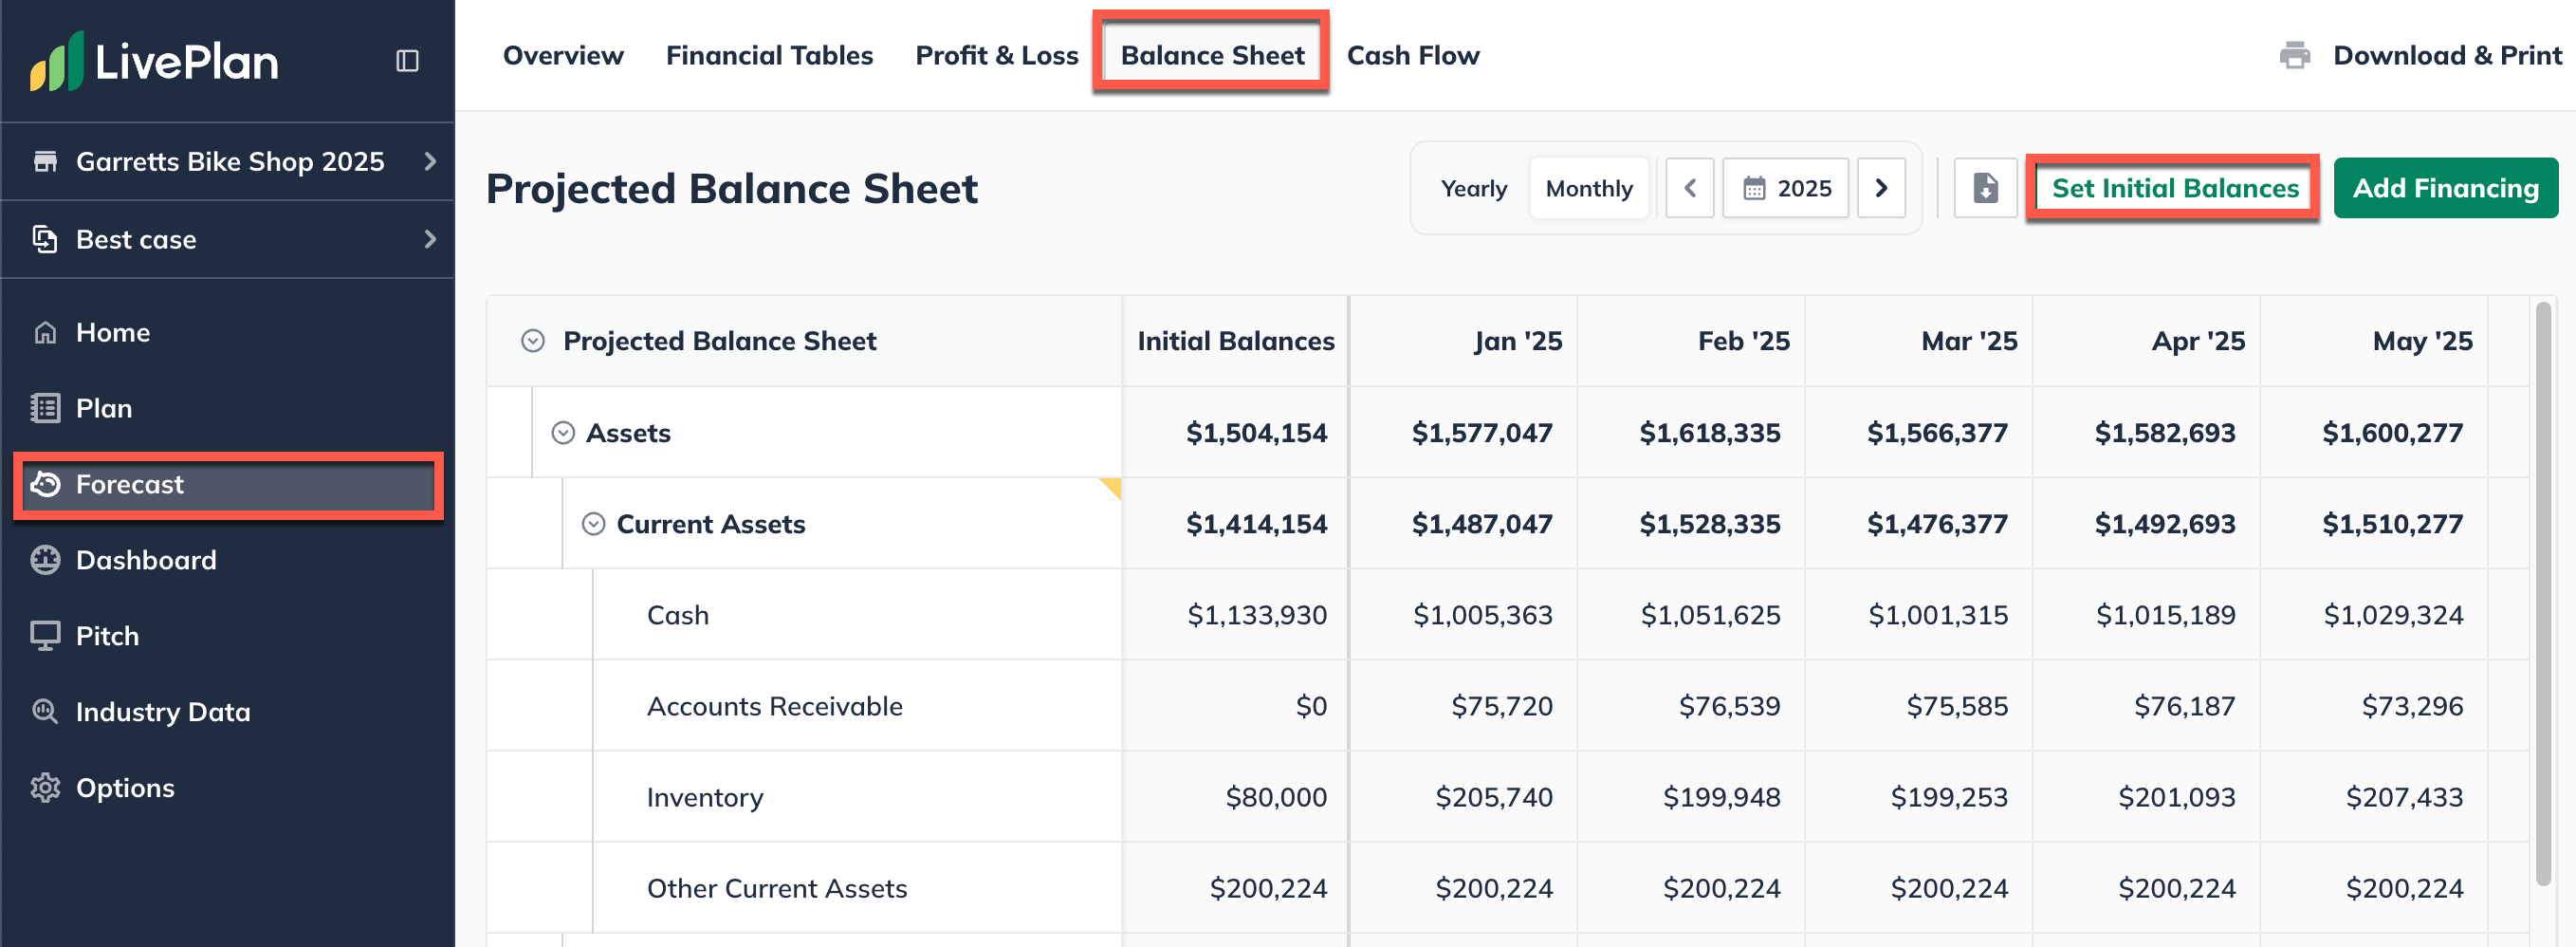2576x947 pixels.
Task: Open the Profit & Loss tab
Action: point(996,55)
